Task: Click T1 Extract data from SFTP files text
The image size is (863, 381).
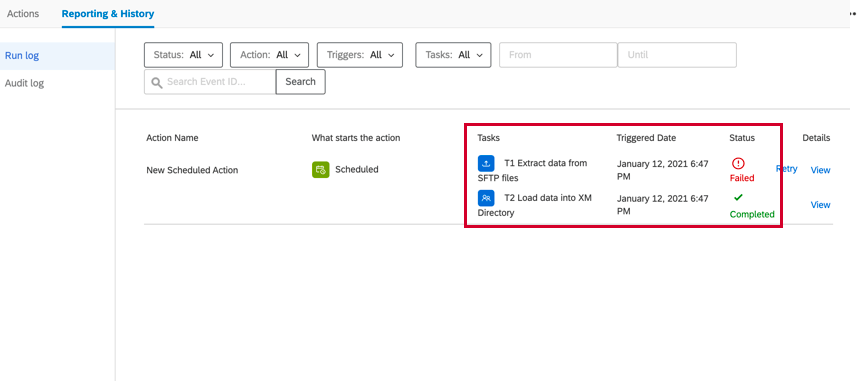Action: [532, 170]
